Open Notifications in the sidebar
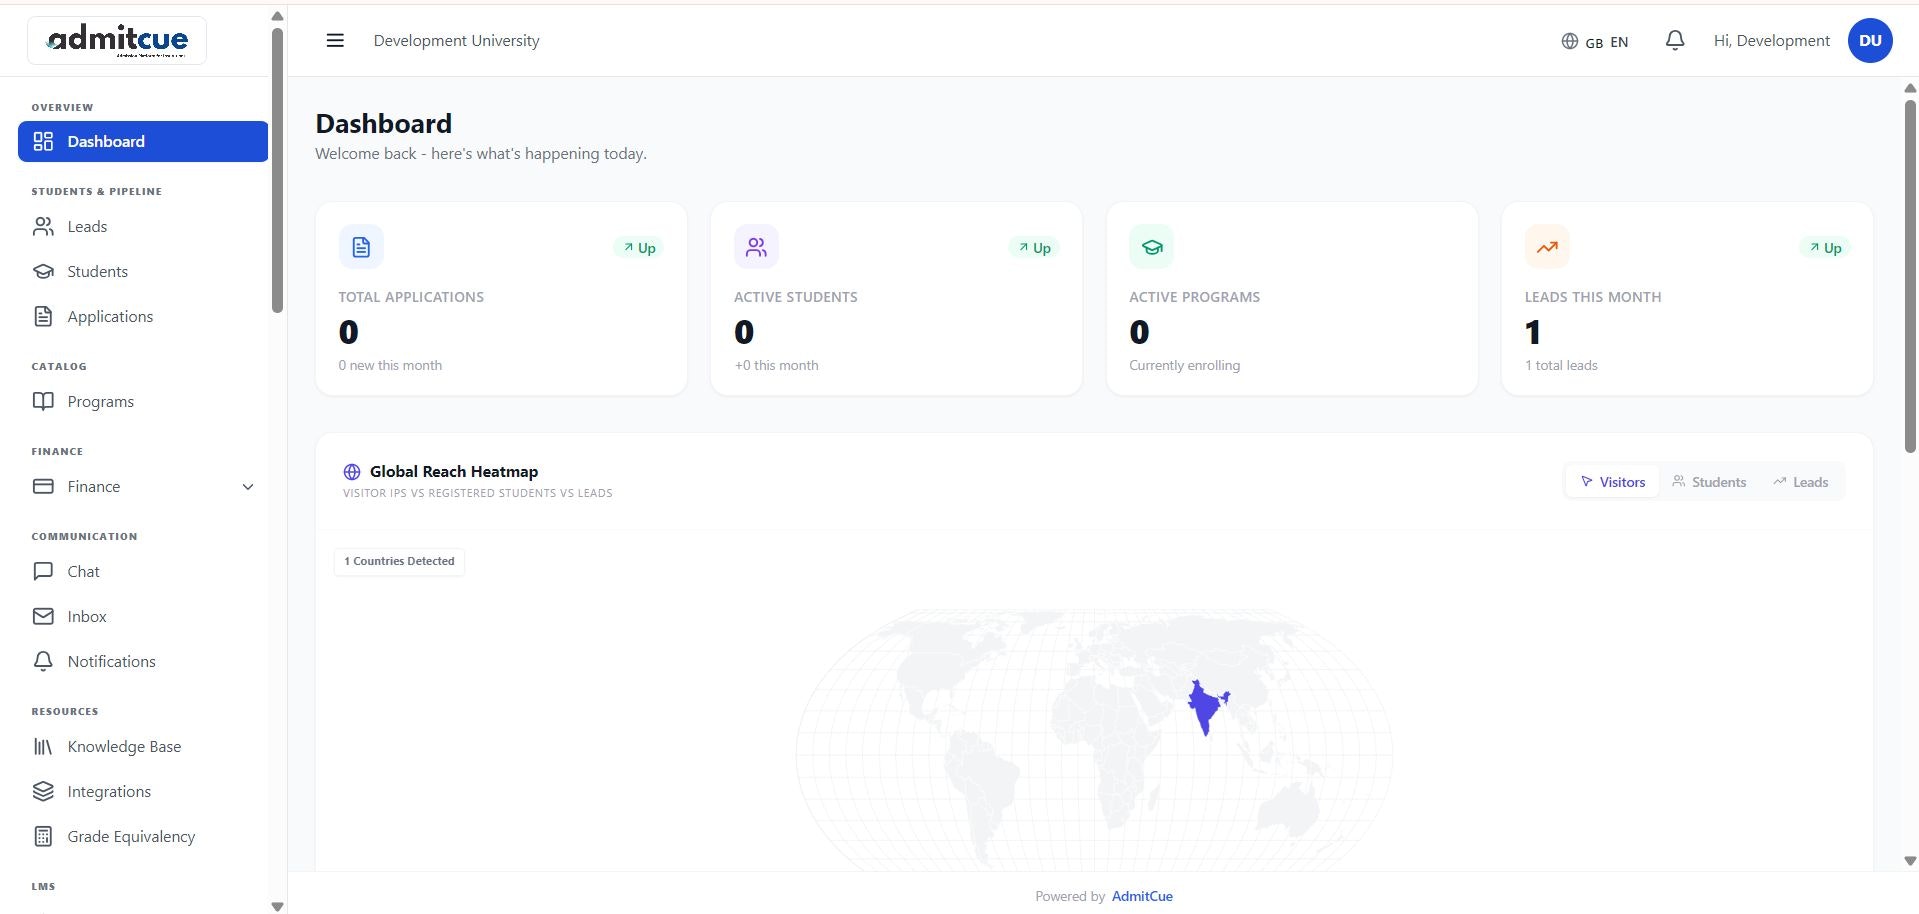The width and height of the screenshot is (1919, 914). [143, 662]
